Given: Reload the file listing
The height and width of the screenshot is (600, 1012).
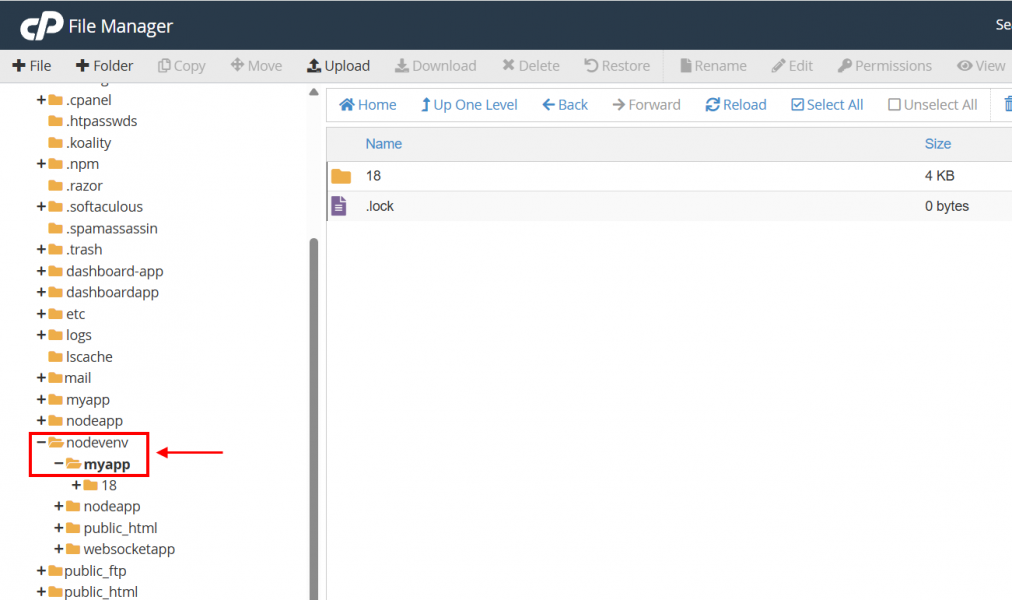Looking at the screenshot, I should tap(736, 105).
